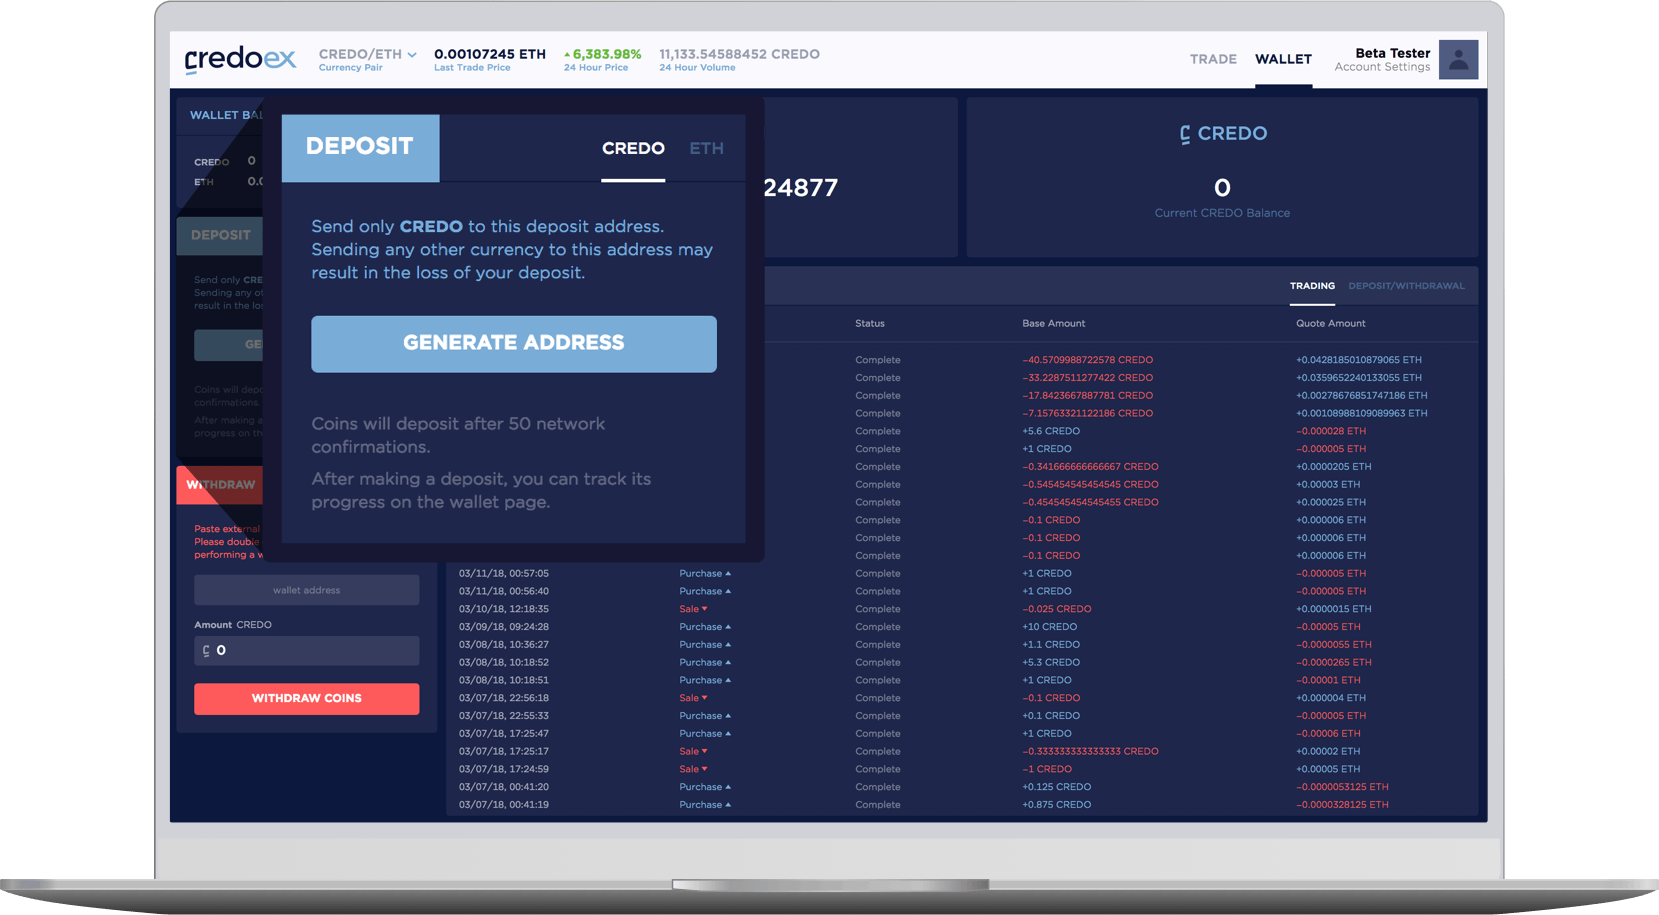Click the base amount +0.125 CREDO

click(x=1056, y=787)
